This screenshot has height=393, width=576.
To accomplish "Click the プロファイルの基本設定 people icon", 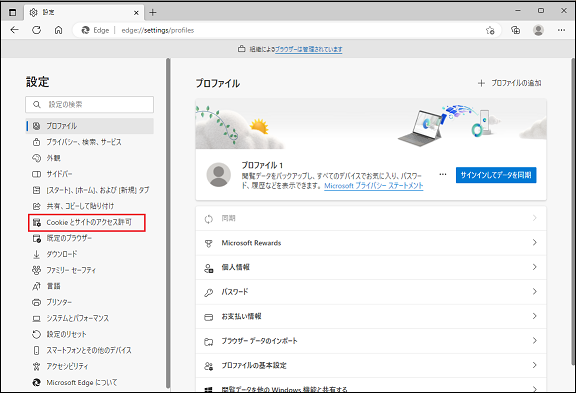I will pos(209,366).
